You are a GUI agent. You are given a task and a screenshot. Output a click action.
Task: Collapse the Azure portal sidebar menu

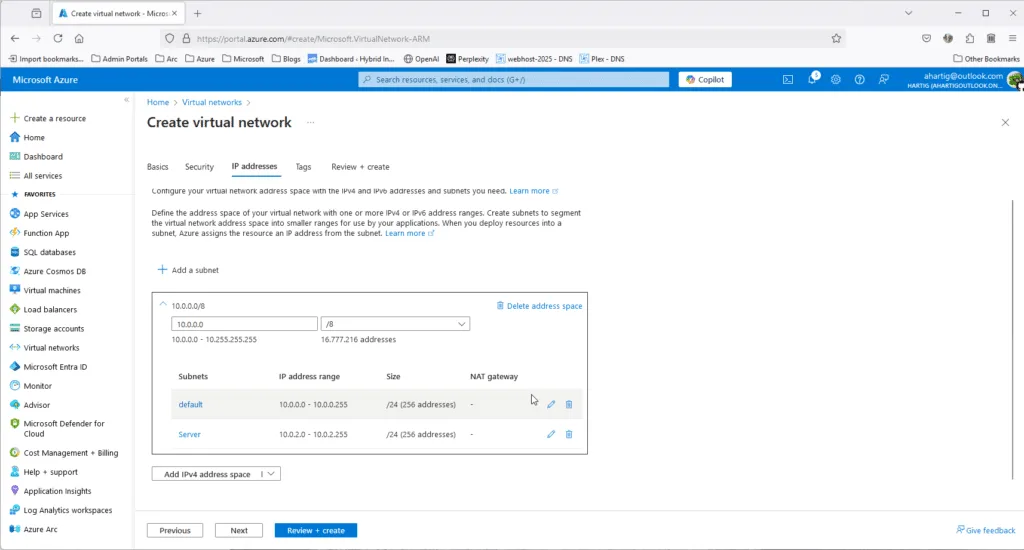pos(127,100)
